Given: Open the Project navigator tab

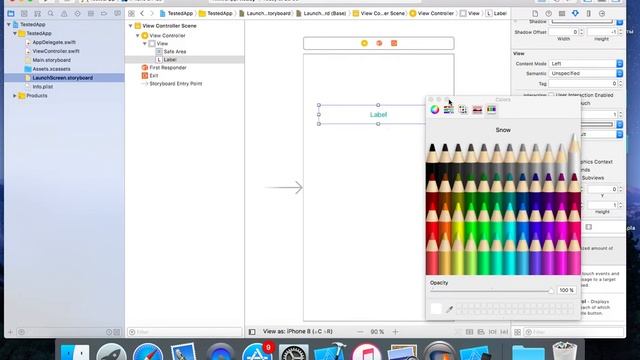Looking at the screenshot, I should [x=11, y=13].
